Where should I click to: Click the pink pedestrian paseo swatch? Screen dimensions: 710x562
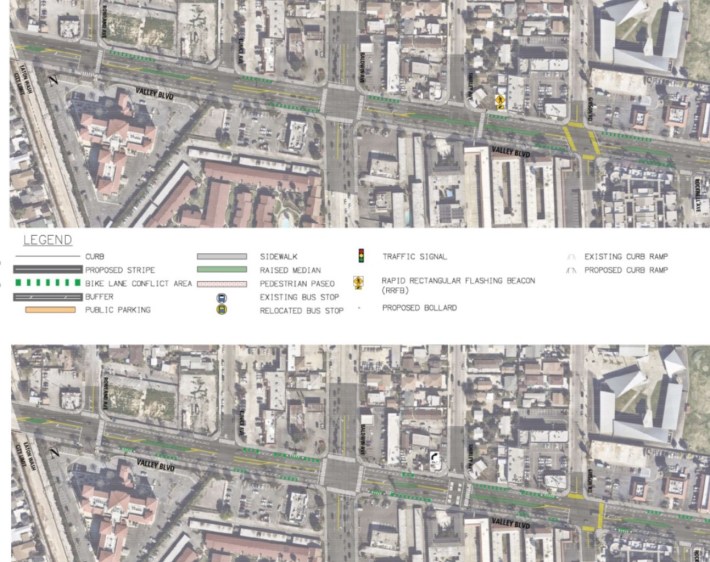click(x=221, y=284)
